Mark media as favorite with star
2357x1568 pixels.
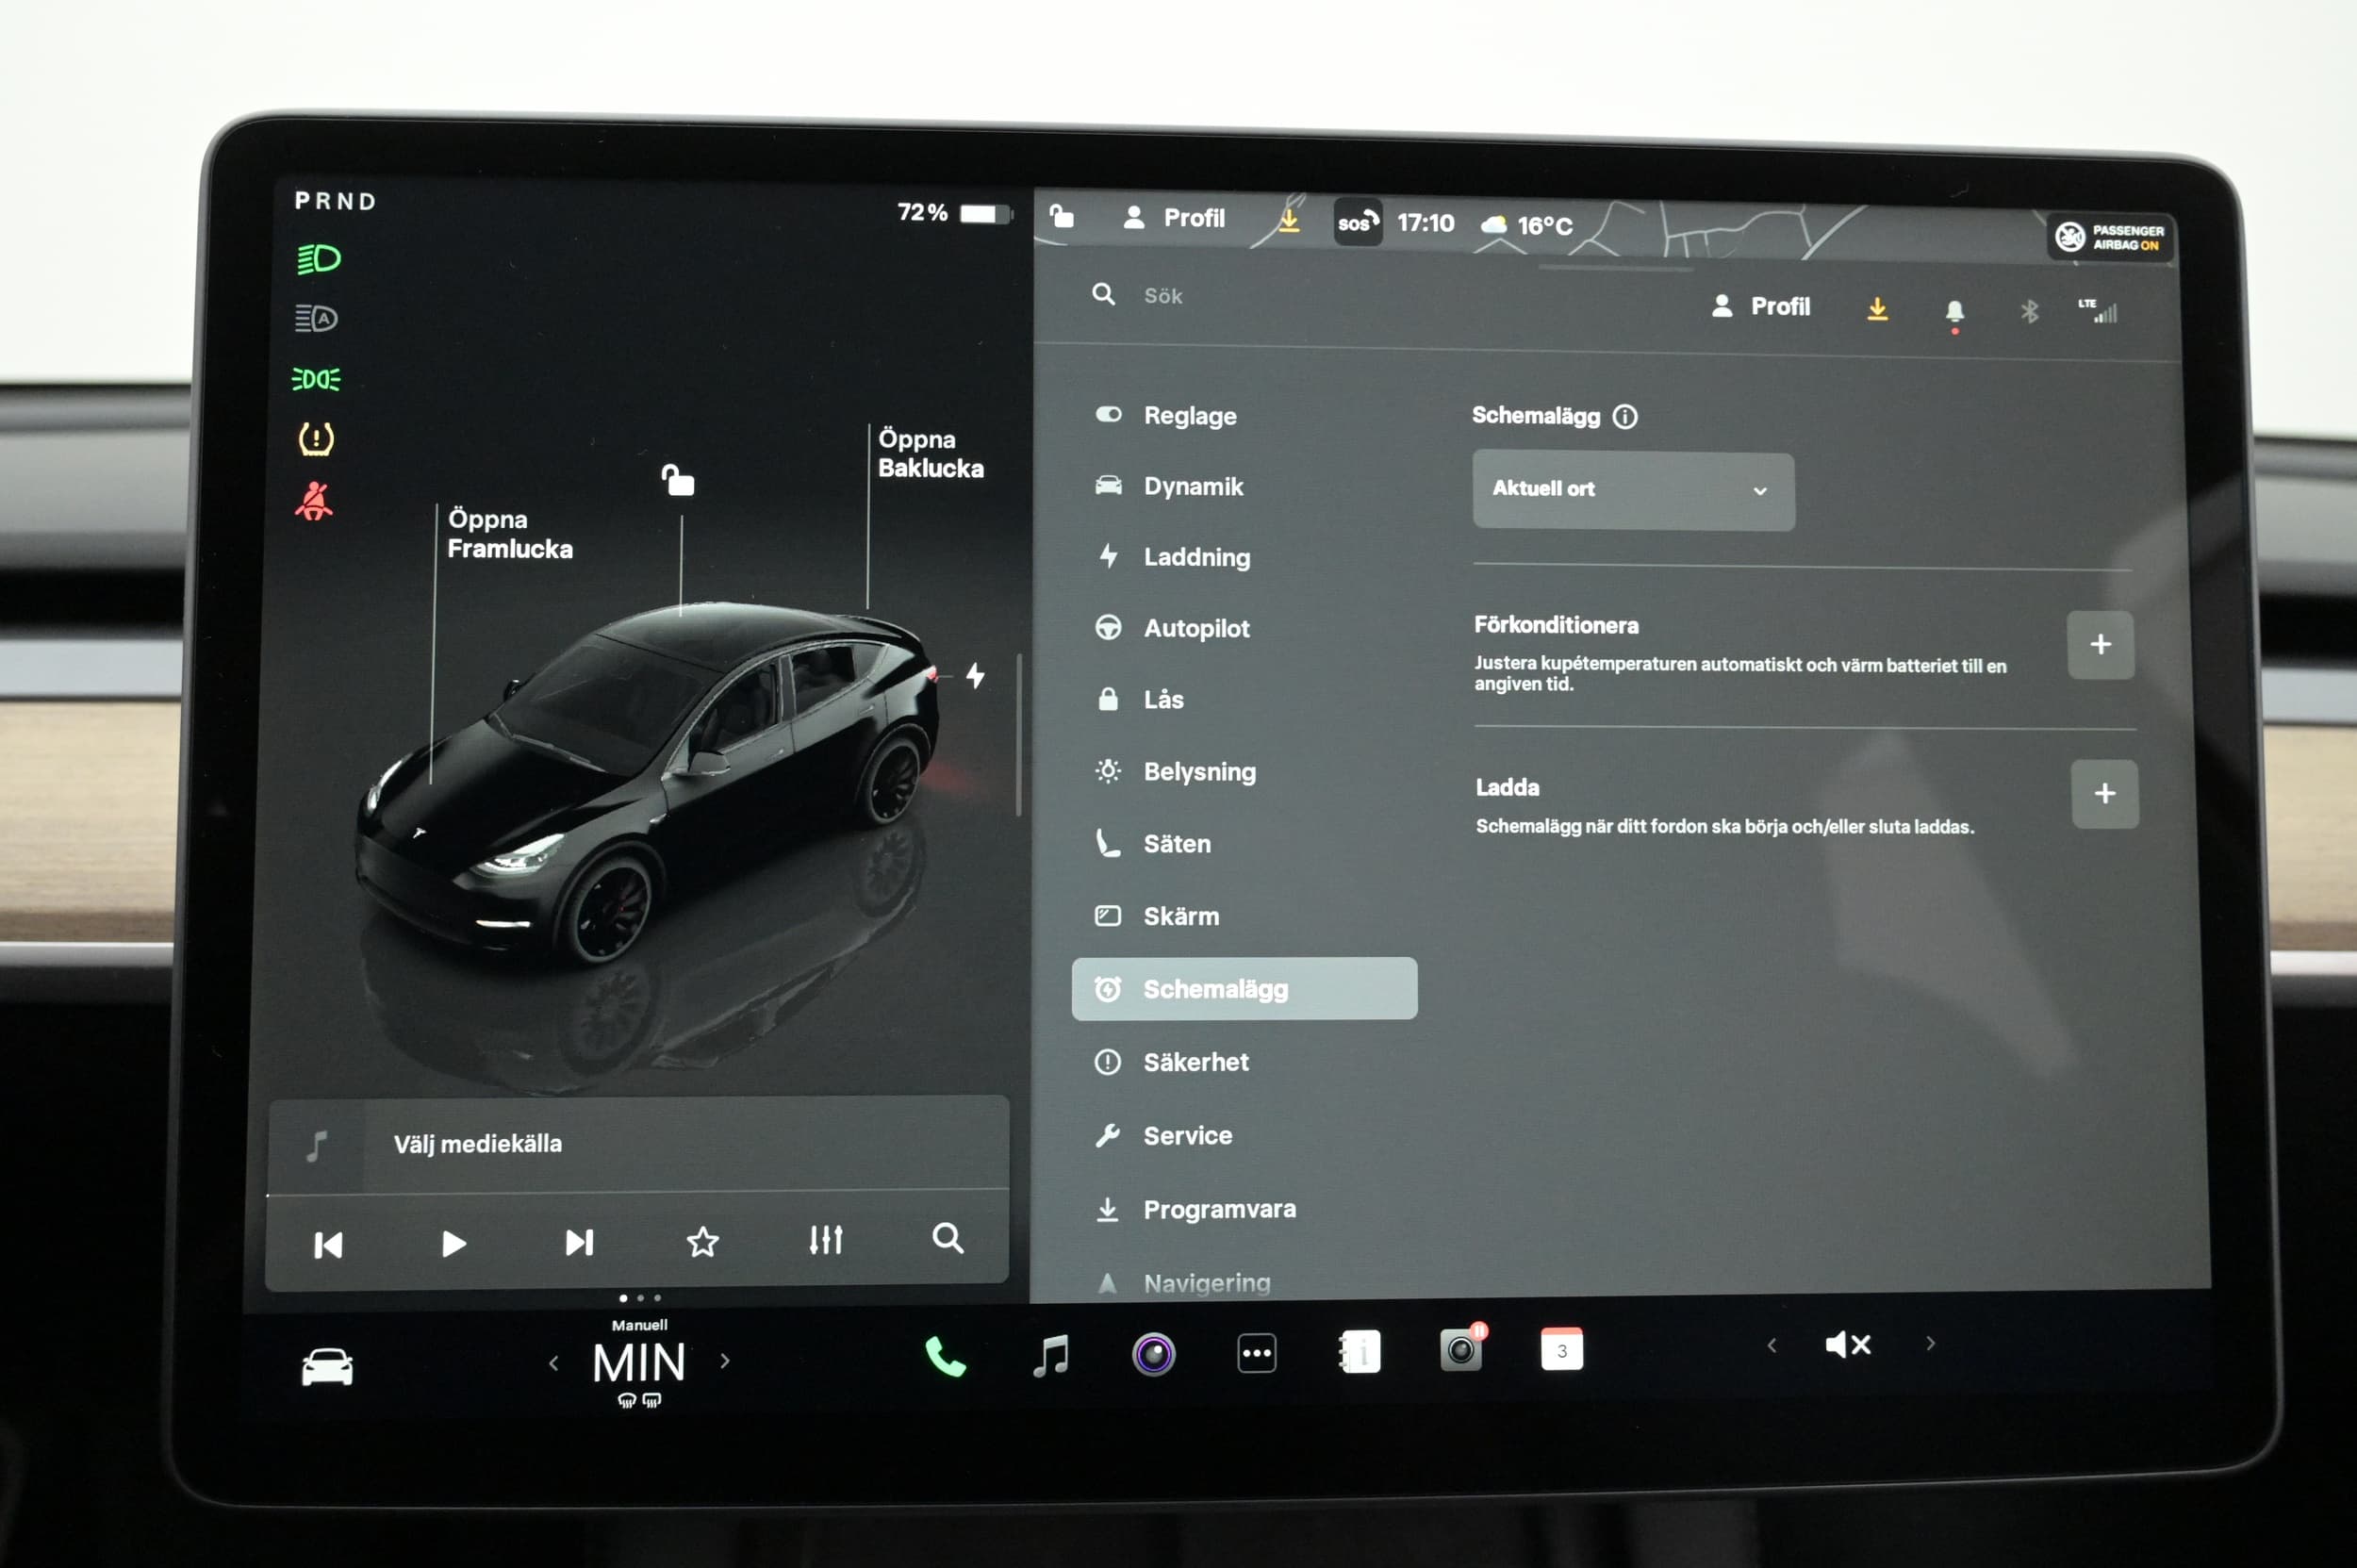coord(702,1242)
